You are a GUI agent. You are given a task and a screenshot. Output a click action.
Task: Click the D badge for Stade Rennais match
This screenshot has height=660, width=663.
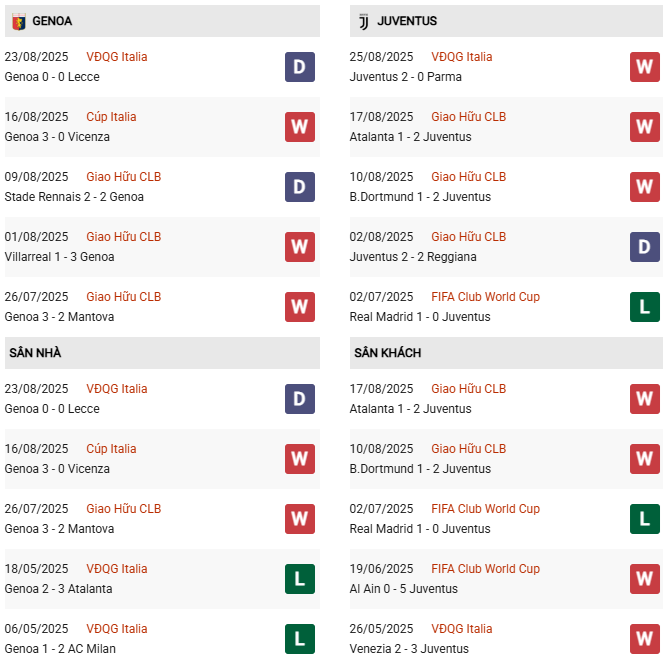coord(300,187)
